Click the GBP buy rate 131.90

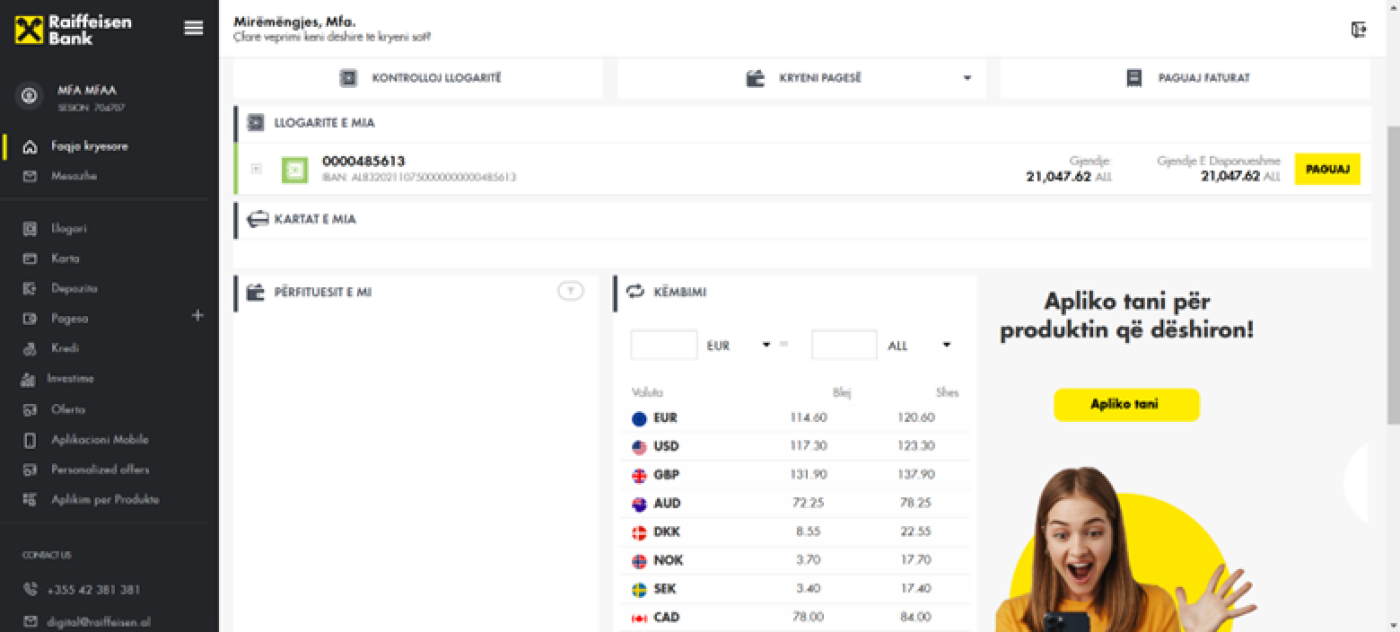pos(808,475)
